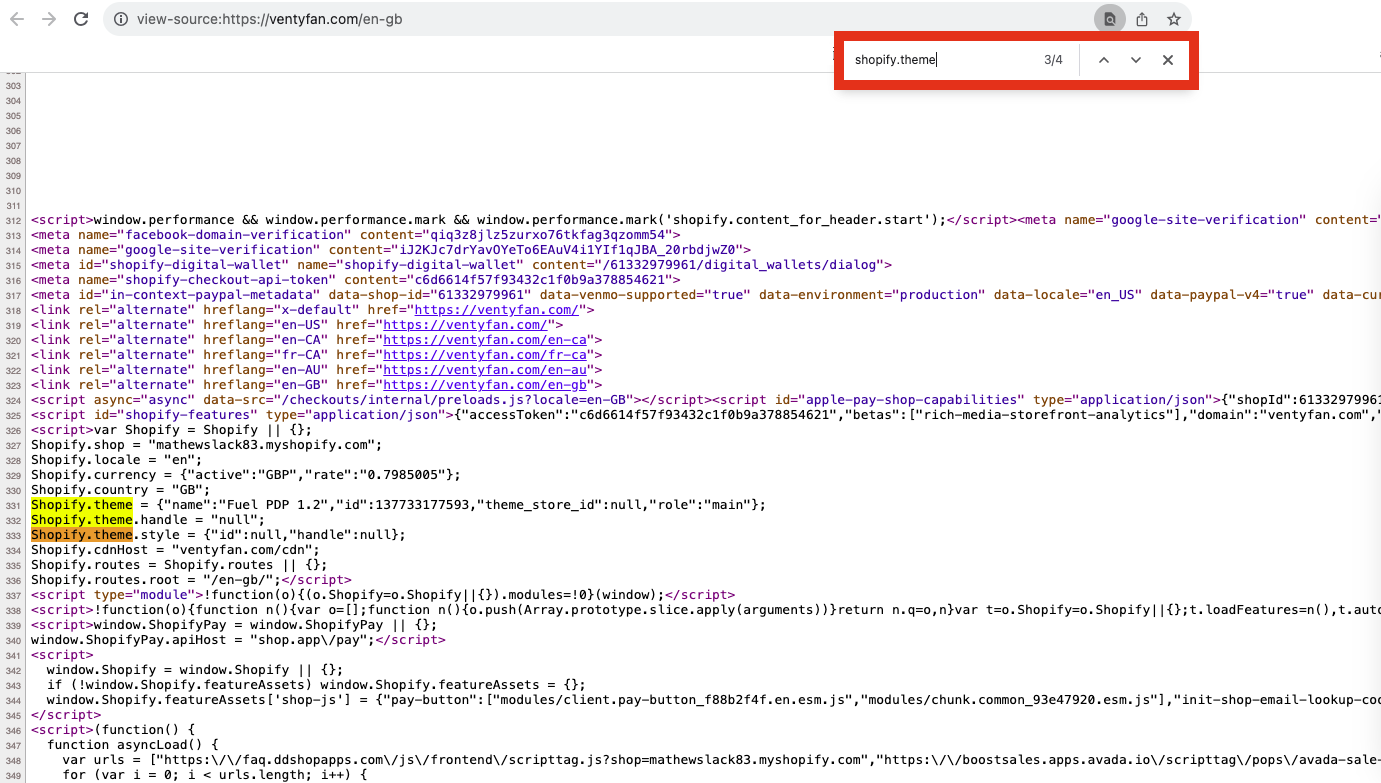The height and width of the screenshot is (783, 1381).
Task: Click the shopify-features script line
Action: click(706, 415)
